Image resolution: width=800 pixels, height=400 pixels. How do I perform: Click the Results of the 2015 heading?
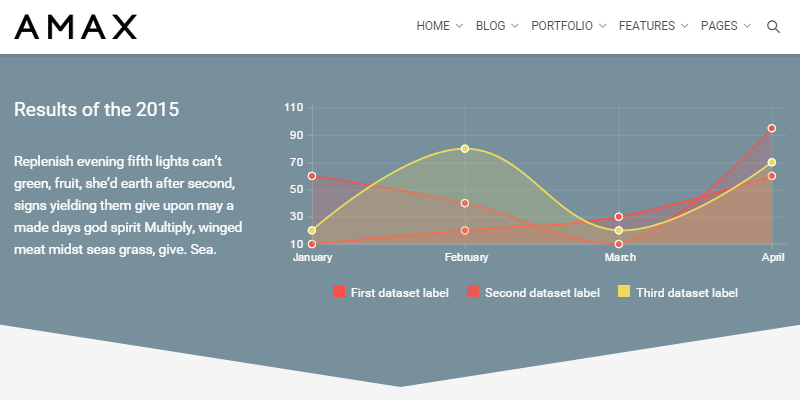click(97, 109)
